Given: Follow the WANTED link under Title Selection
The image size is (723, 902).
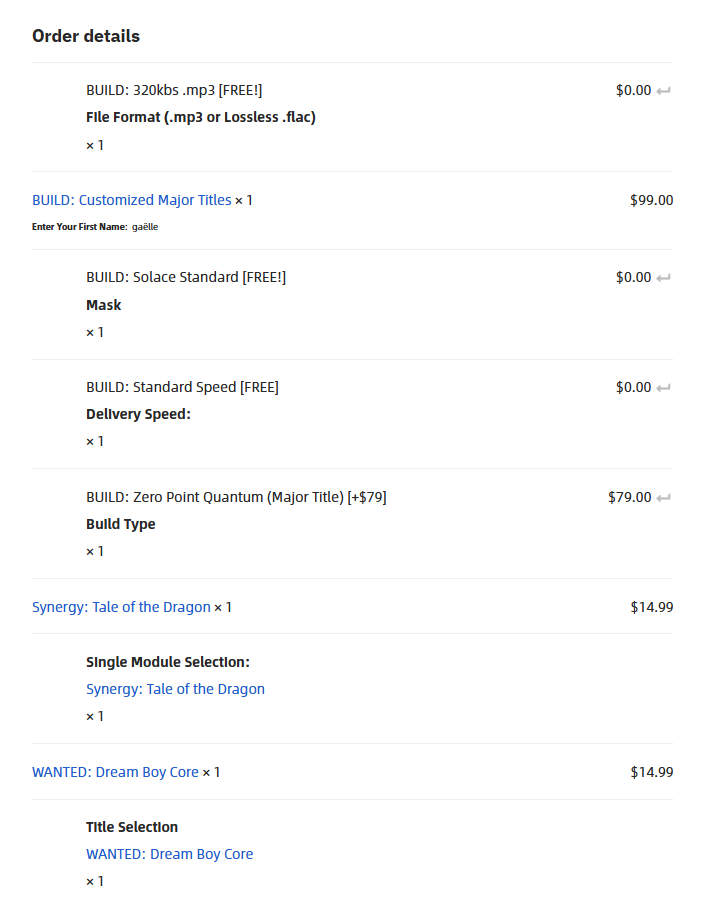Looking at the screenshot, I should click(x=169, y=854).
